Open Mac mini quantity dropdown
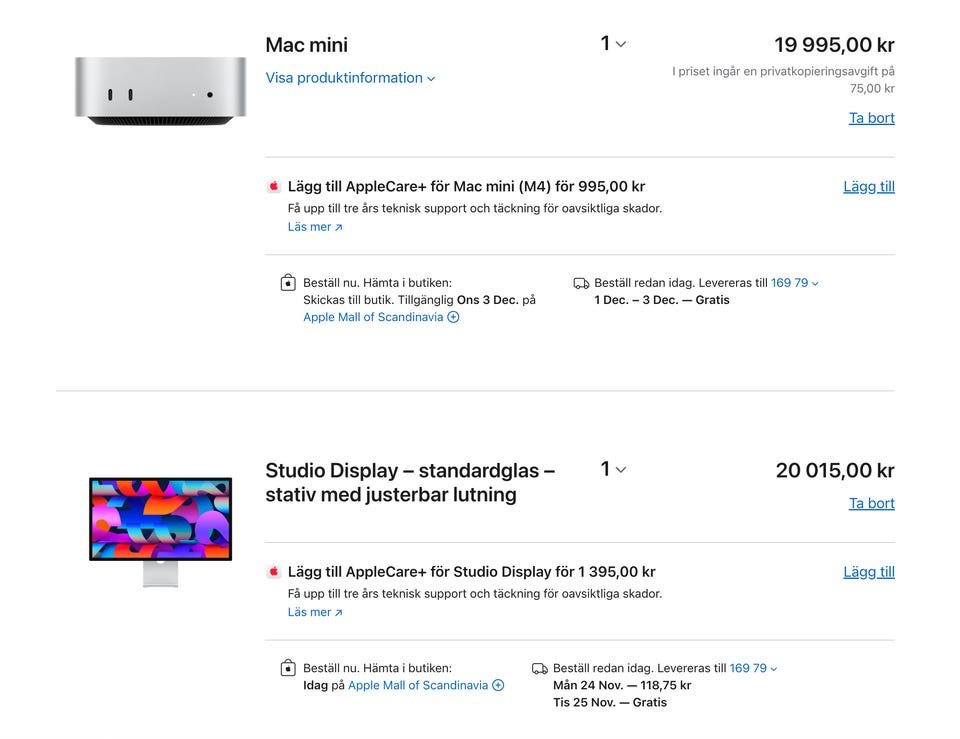The width and height of the screenshot is (960, 739). (613, 44)
